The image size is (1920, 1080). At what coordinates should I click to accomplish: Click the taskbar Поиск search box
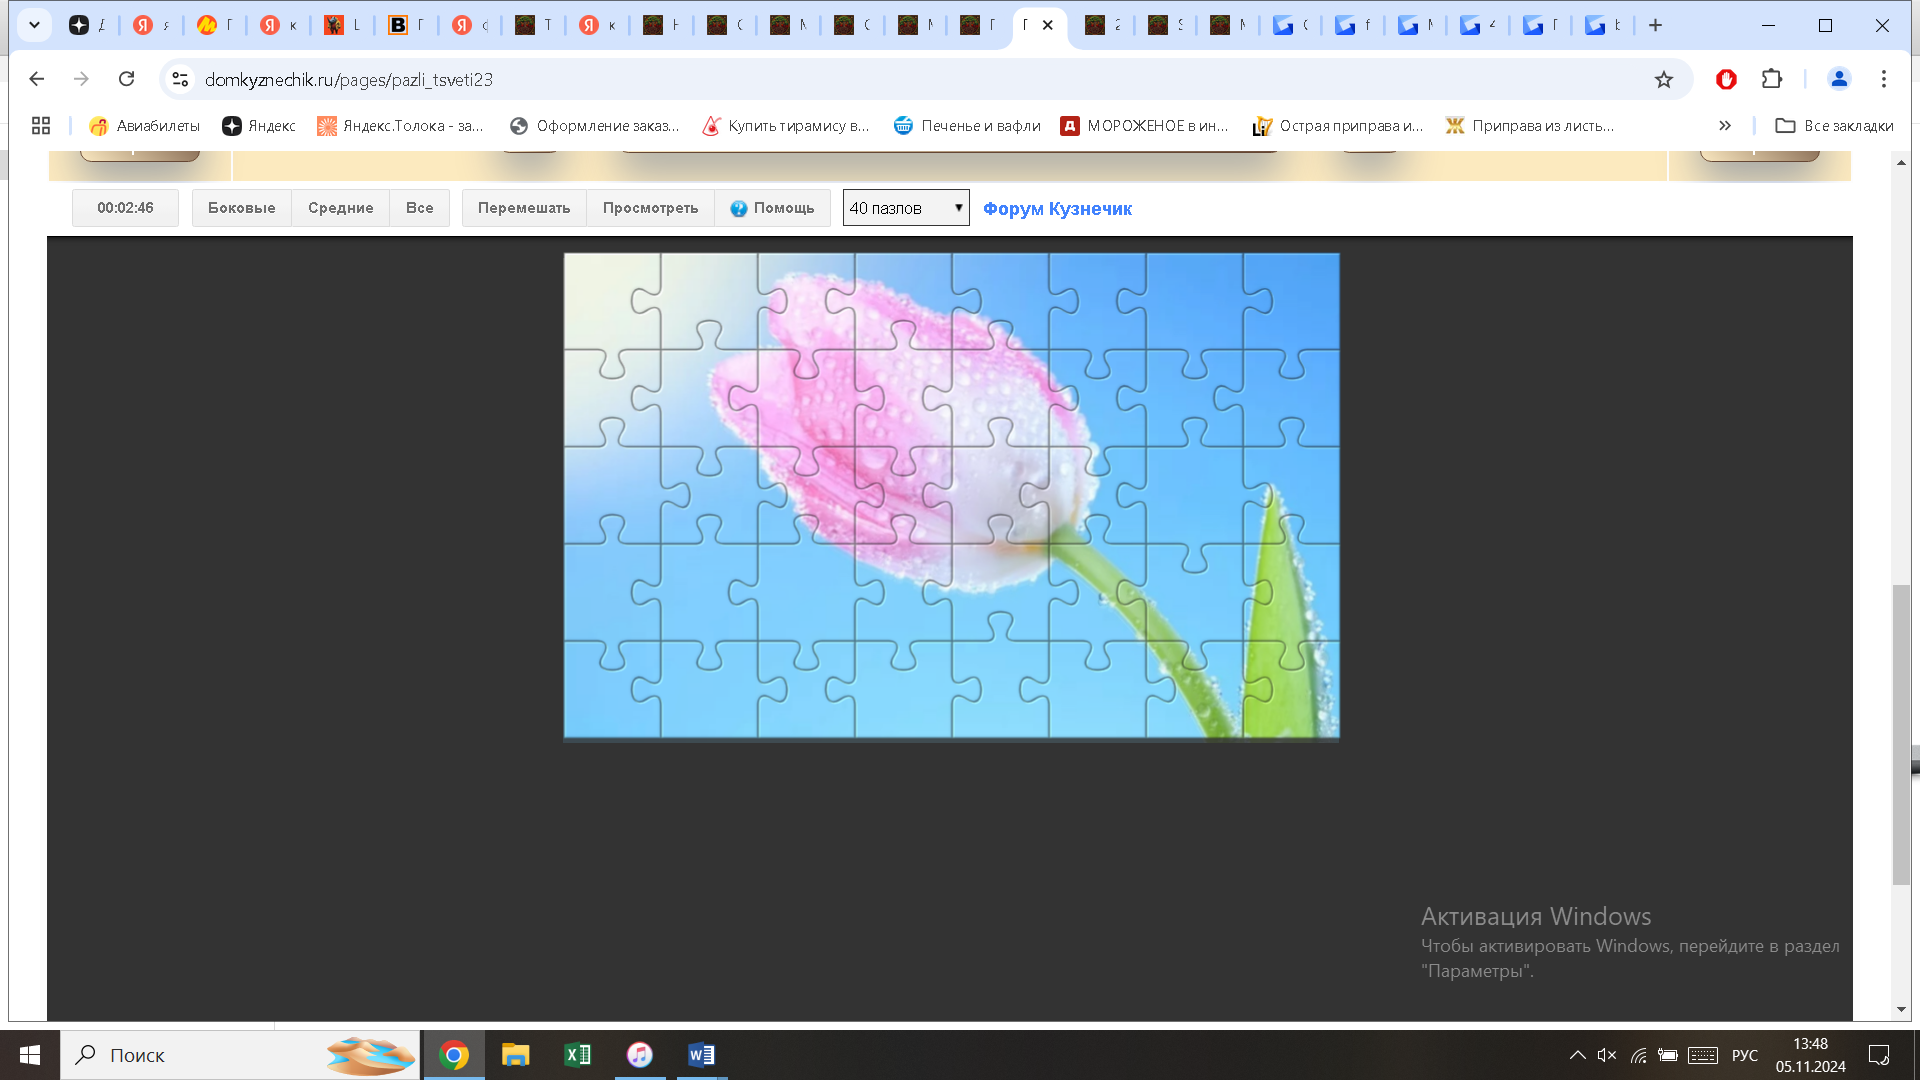240,1055
